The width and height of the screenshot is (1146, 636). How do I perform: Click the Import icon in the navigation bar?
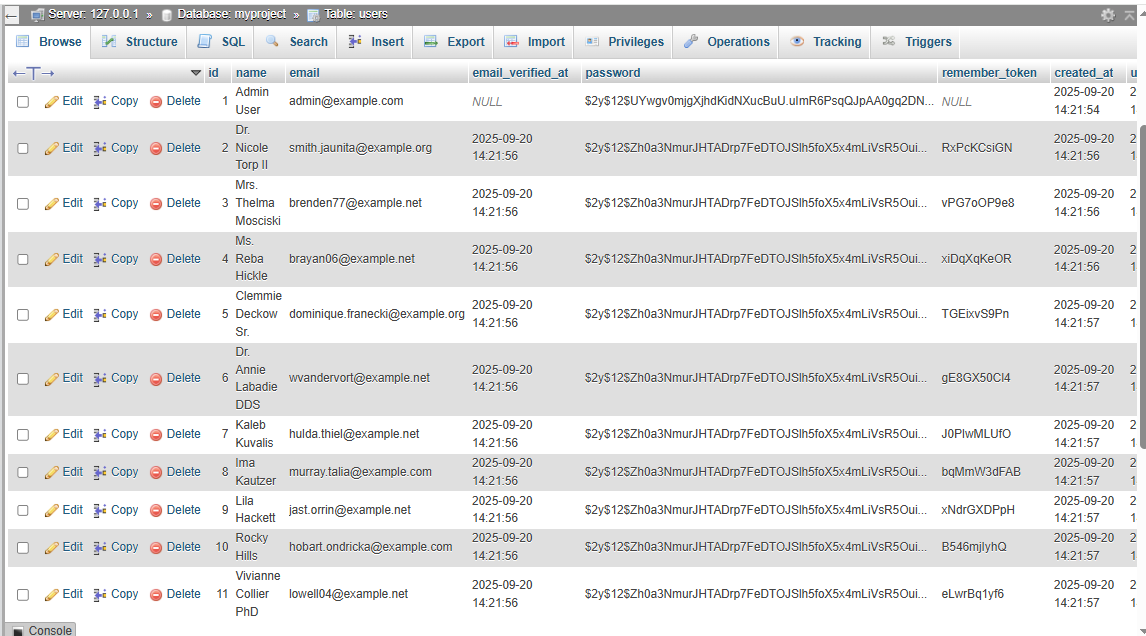[512, 41]
